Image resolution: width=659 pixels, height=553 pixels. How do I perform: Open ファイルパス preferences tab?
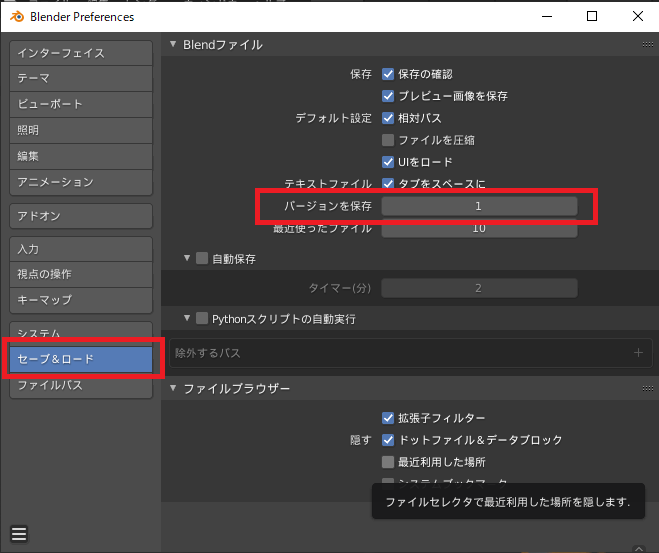pyautogui.click(x=81, y=386)
